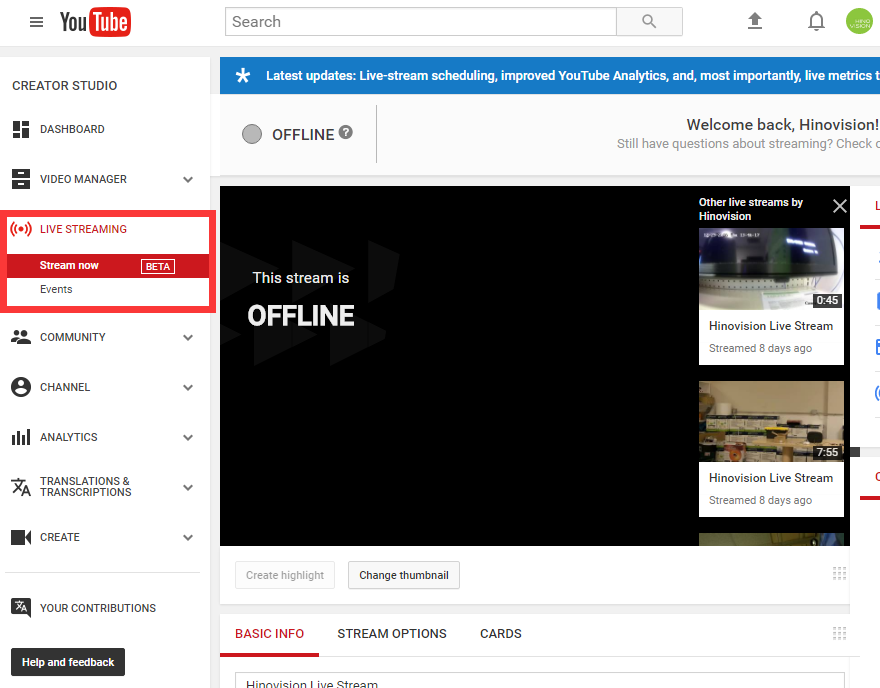Click the first Hinovision Live Stream title

click(771, 326)
